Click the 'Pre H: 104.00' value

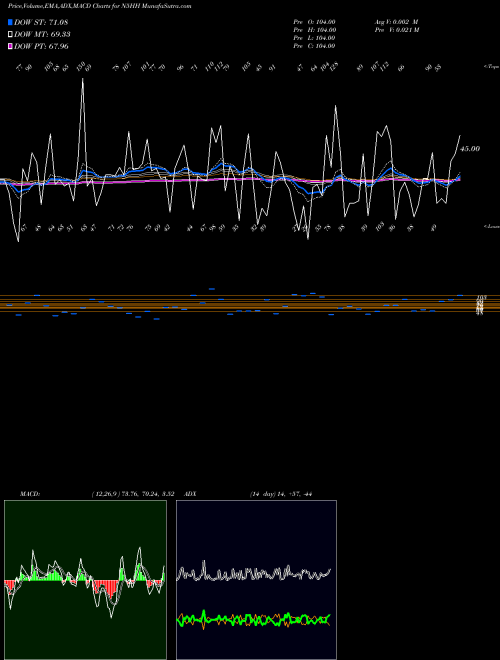(x=314, y=29)
